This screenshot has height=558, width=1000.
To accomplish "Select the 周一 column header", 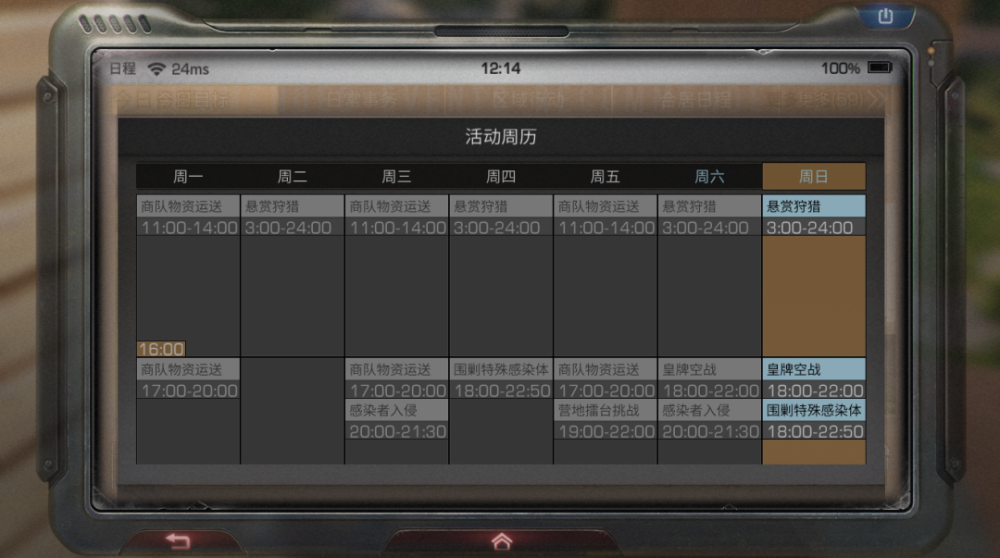I will pyautogui.click(x=188, y=177).
